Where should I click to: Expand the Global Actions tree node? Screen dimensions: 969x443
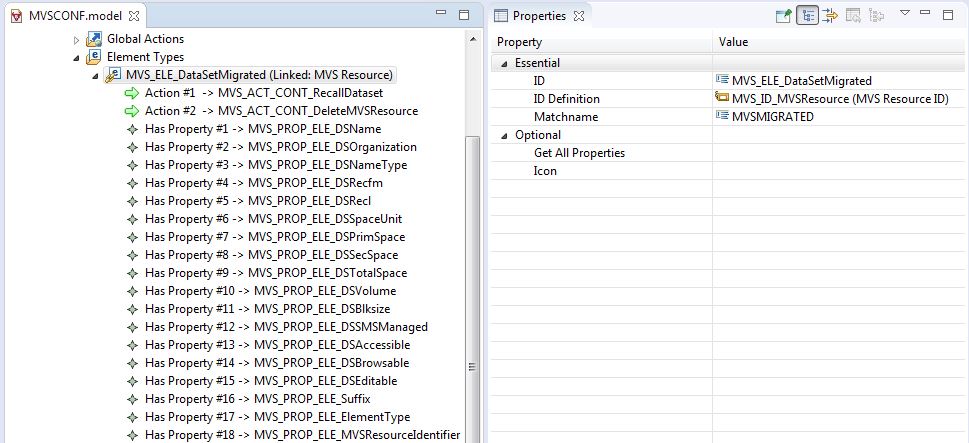77,40
